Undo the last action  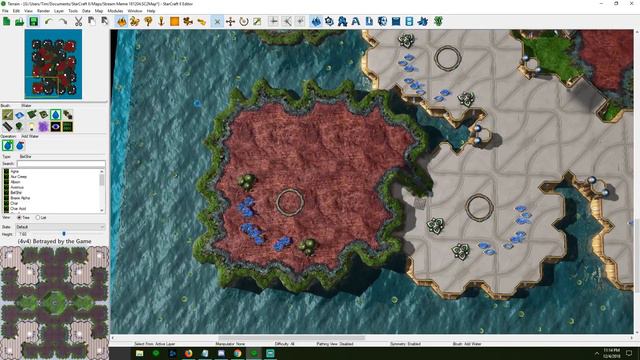click(49, 22)
